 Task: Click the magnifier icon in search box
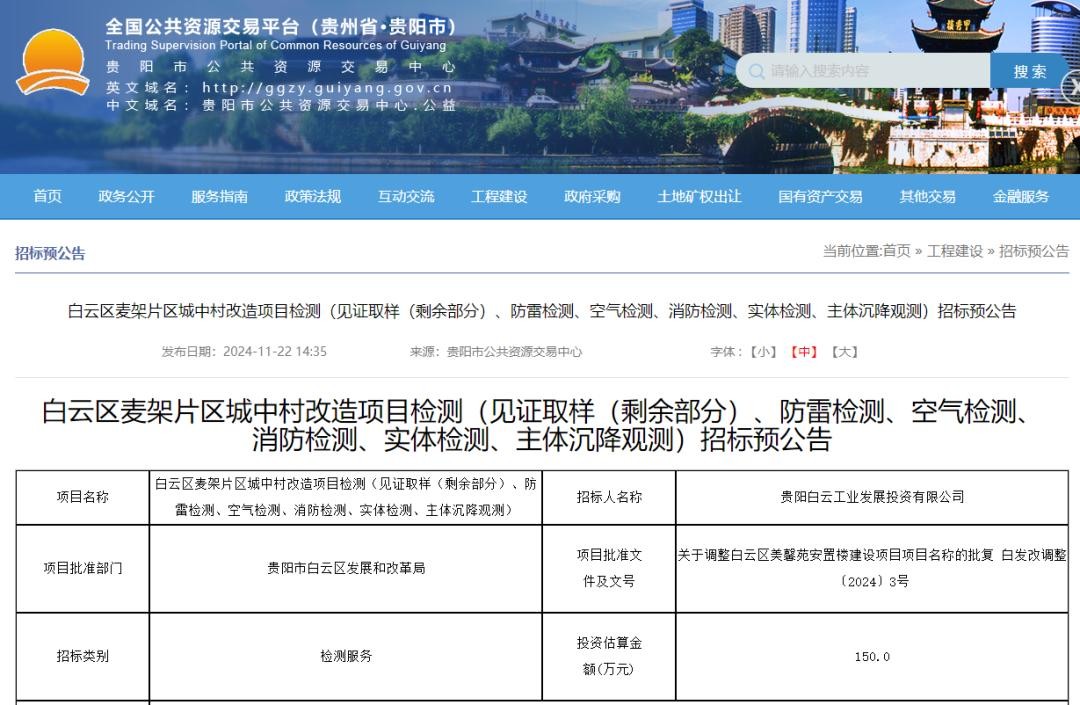pos(754,72)
